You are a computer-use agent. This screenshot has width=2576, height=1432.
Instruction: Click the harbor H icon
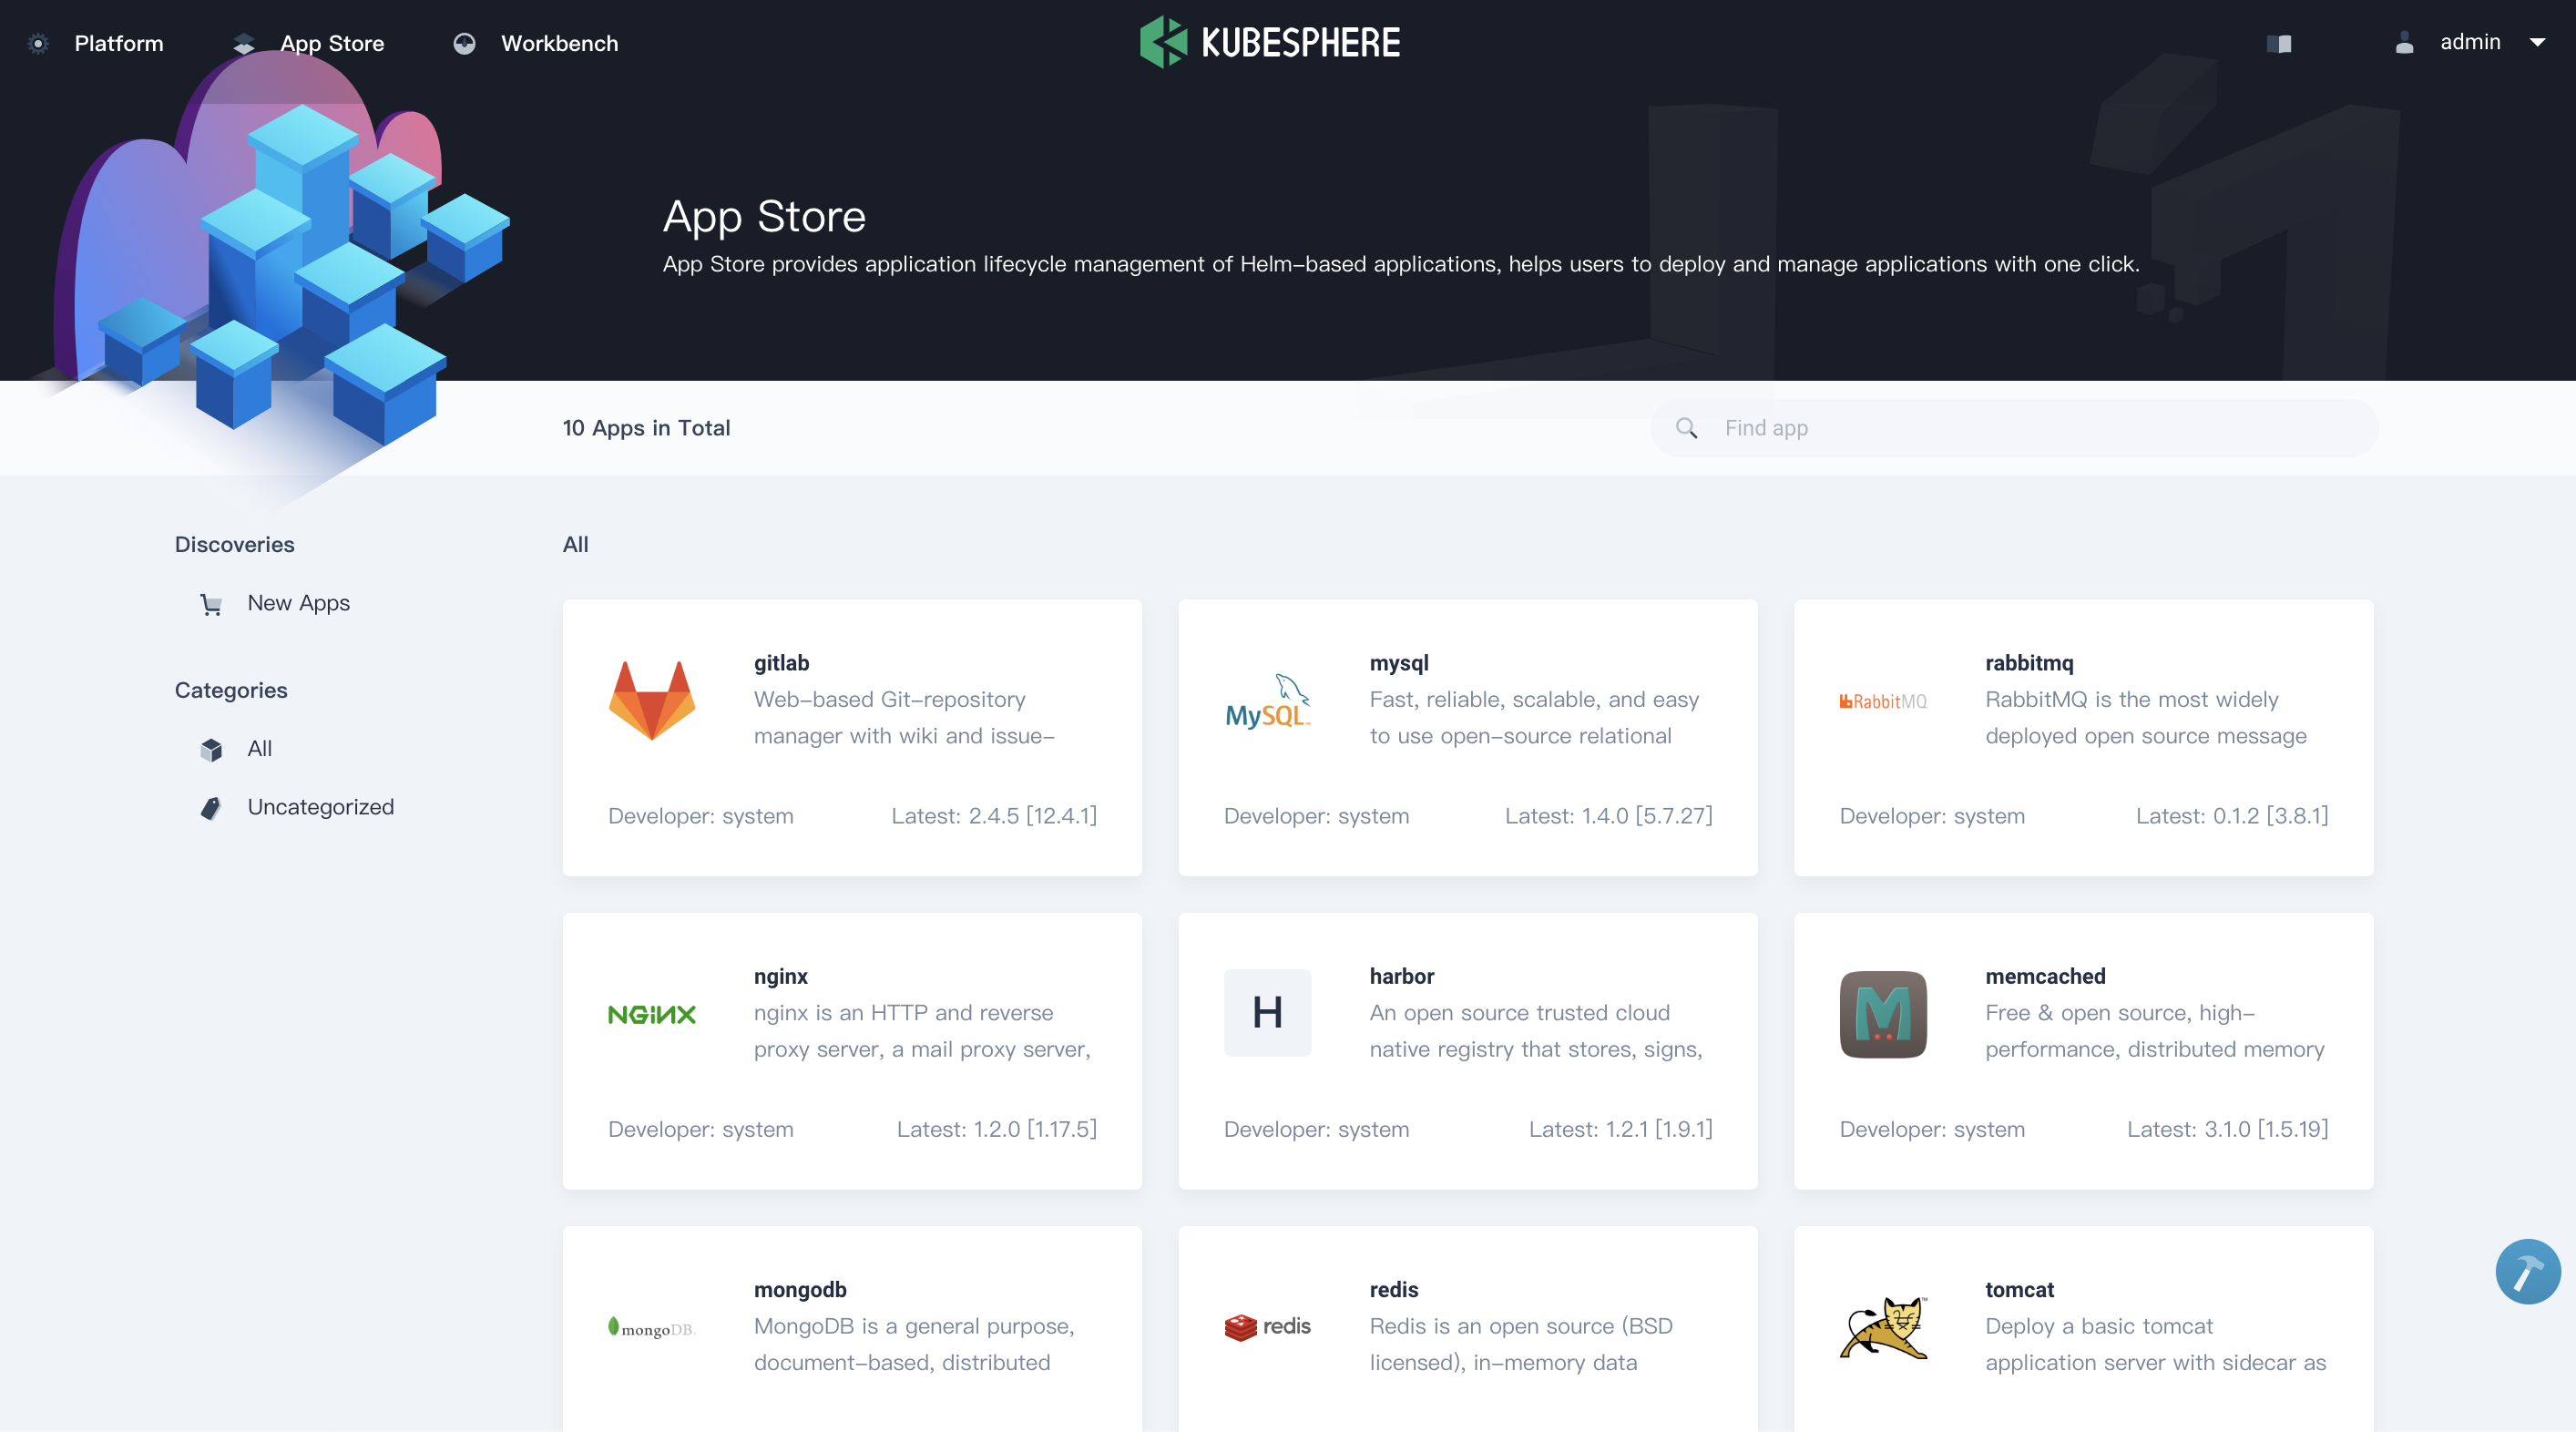point(1268,1013)
